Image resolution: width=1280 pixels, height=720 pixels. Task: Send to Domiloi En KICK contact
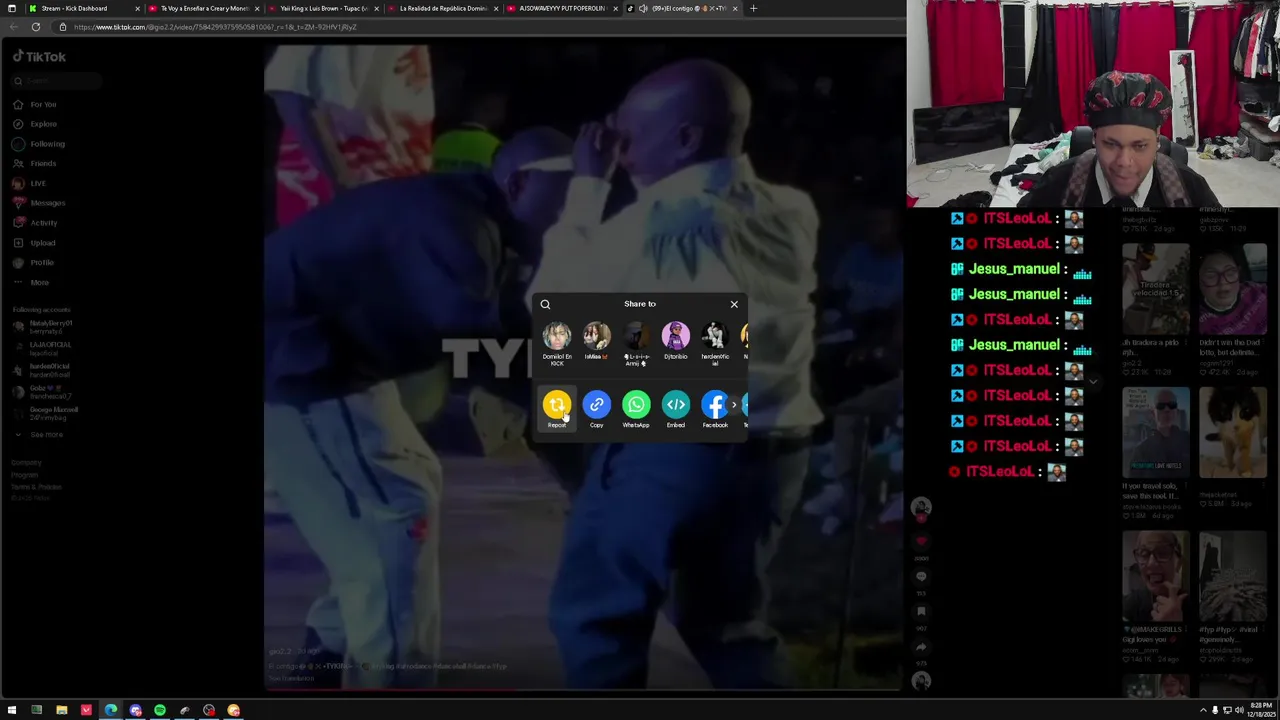[557, 336]
